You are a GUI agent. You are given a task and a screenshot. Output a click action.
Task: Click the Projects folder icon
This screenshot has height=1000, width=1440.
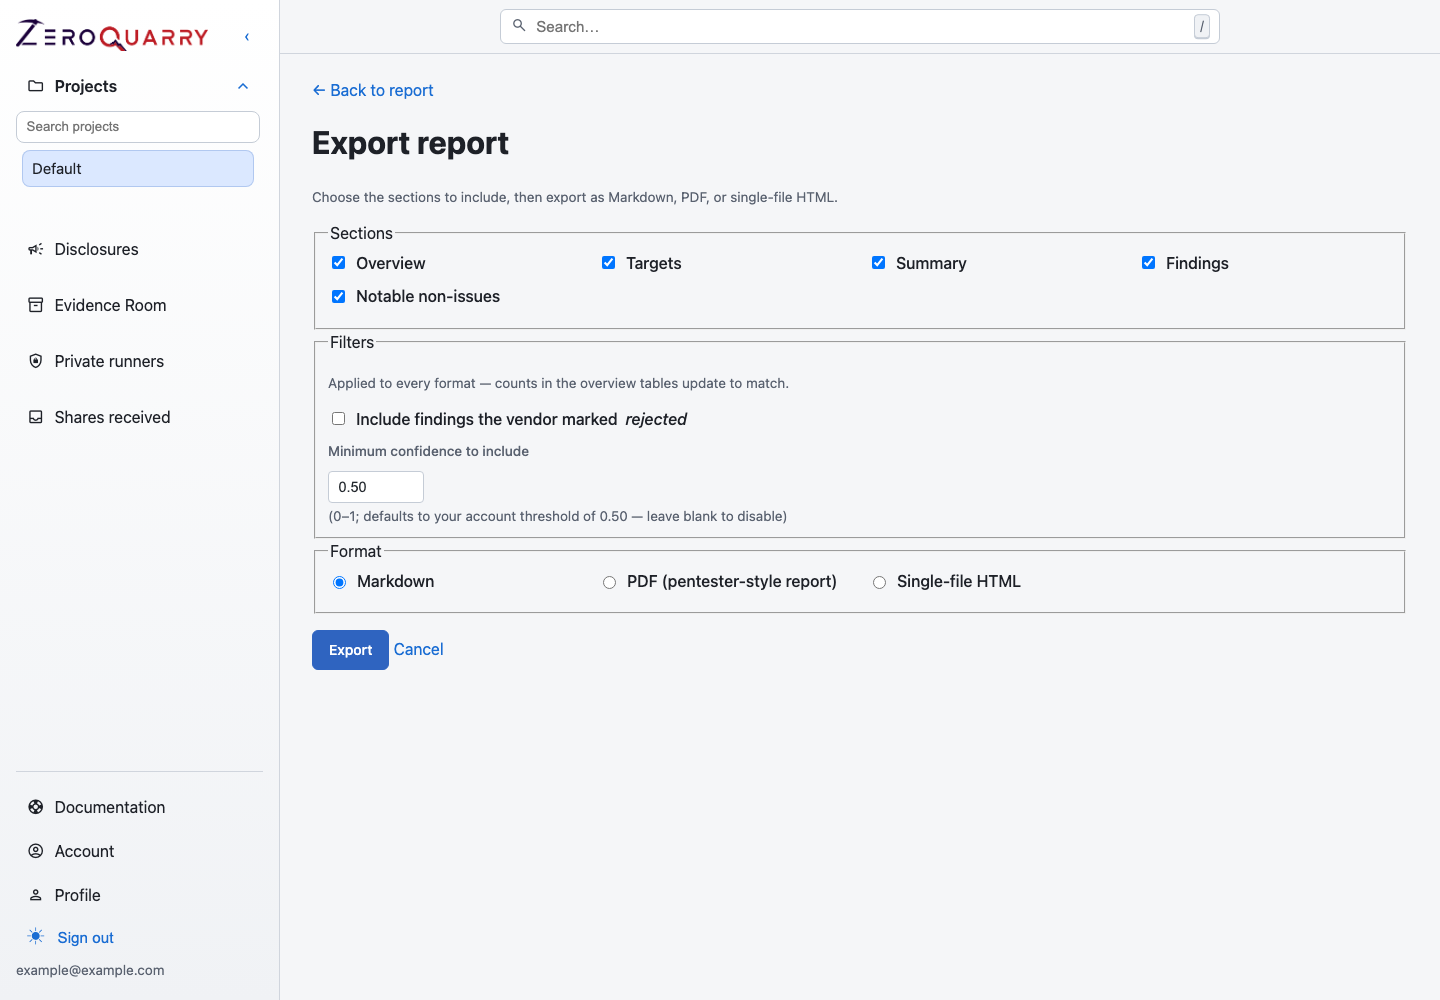click(36, 86)
